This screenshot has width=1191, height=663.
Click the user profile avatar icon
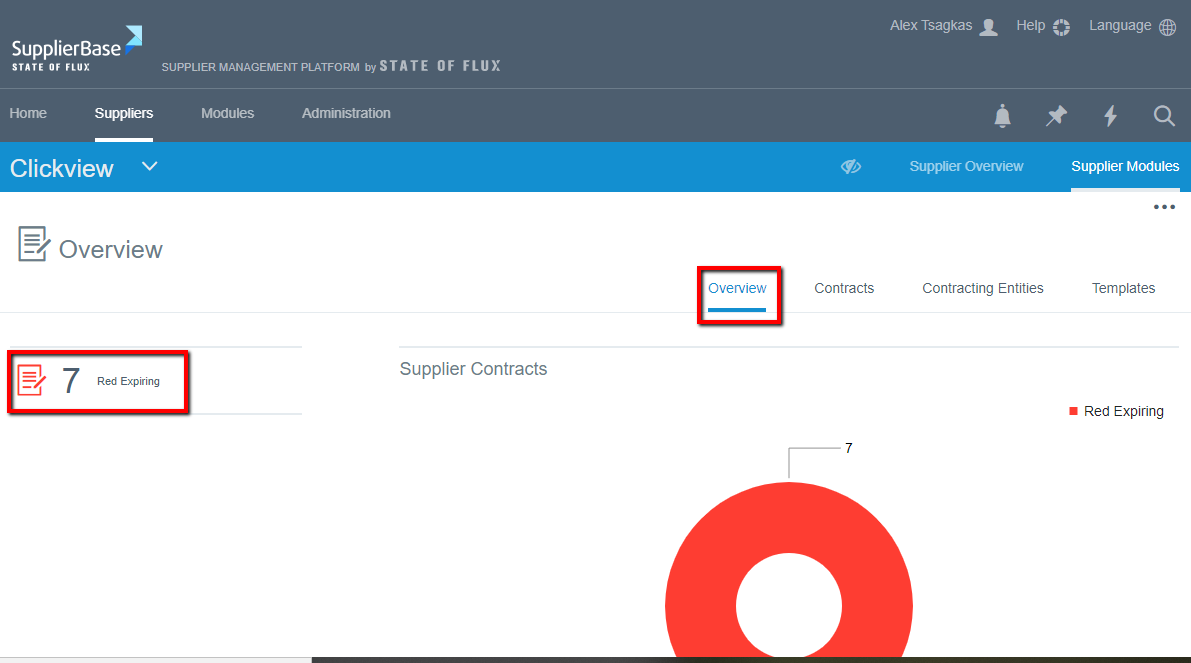(988, 27)
